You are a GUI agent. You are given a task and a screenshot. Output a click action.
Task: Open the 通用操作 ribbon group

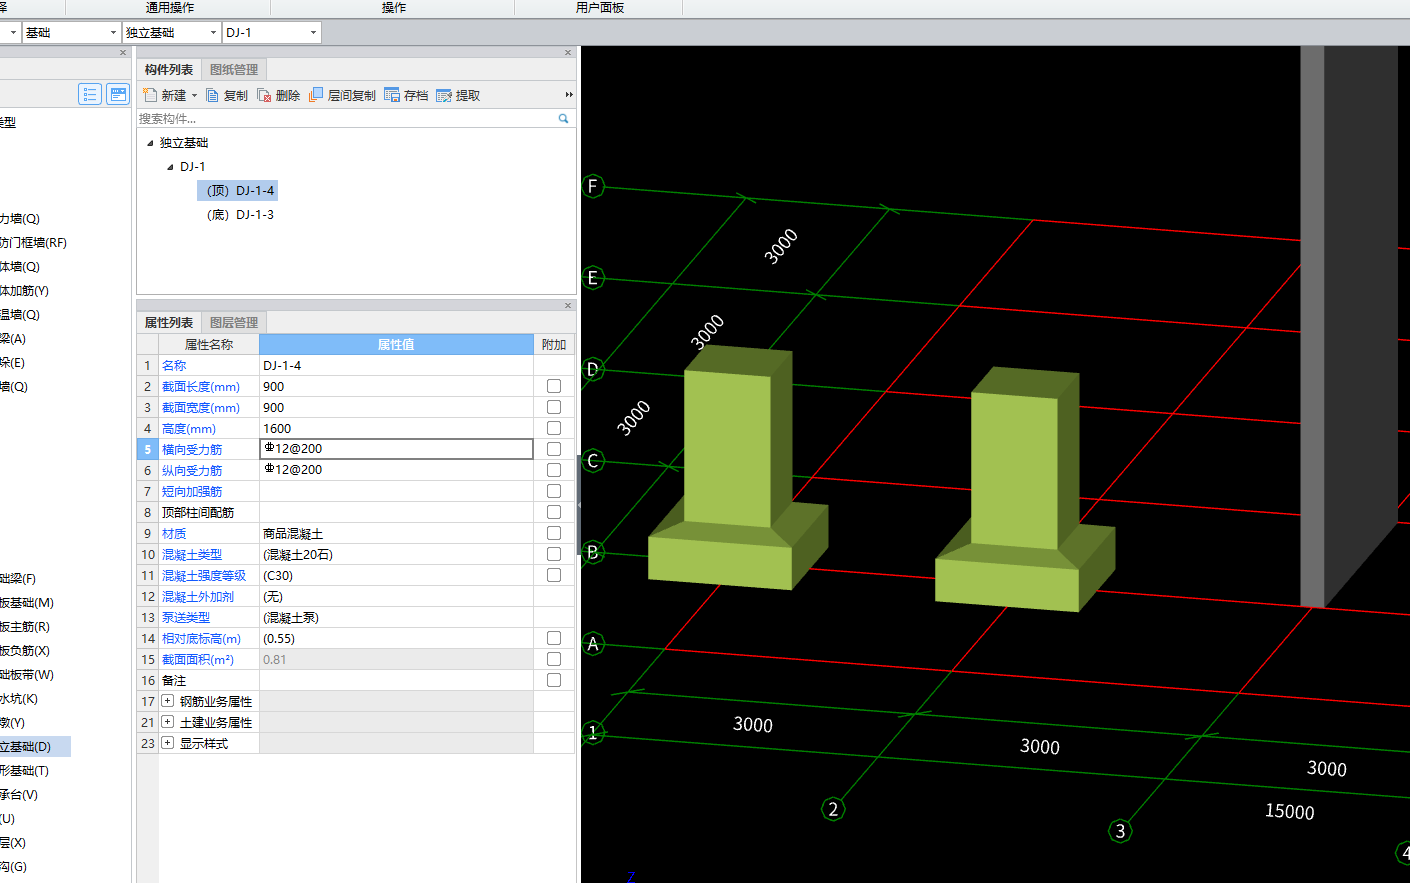(170, 8)
